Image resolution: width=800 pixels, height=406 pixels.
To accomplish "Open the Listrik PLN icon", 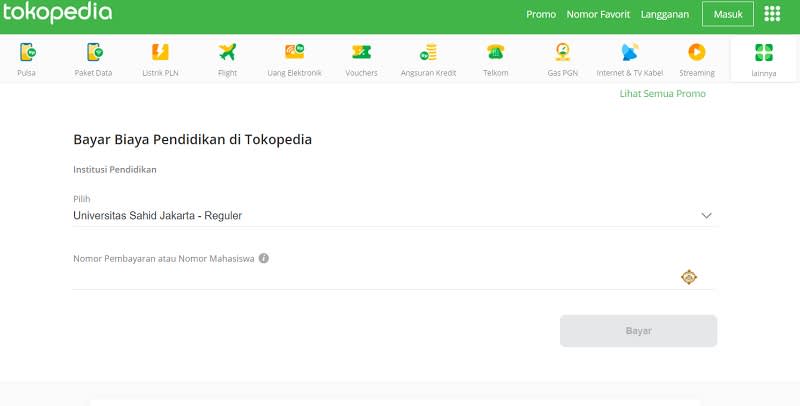I will [161, 53].
